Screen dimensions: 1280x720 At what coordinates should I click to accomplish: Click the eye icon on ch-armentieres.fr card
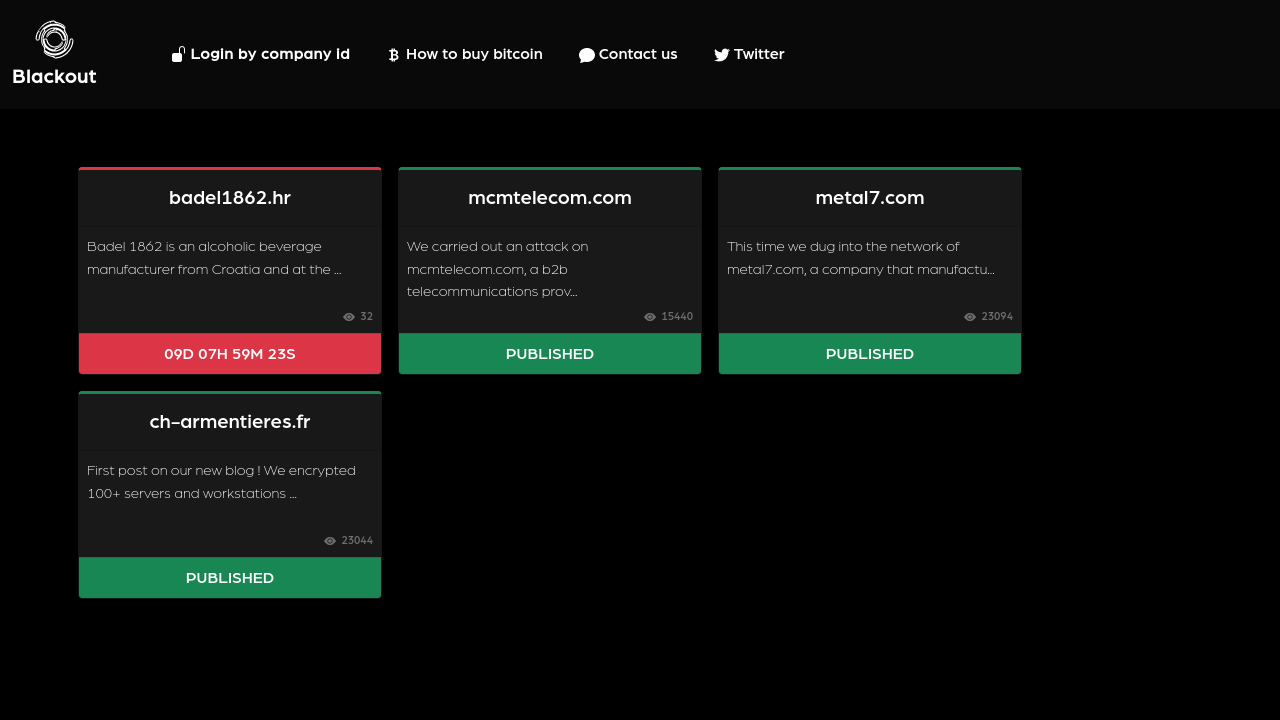pyautogui.click(x=330, y=541)
